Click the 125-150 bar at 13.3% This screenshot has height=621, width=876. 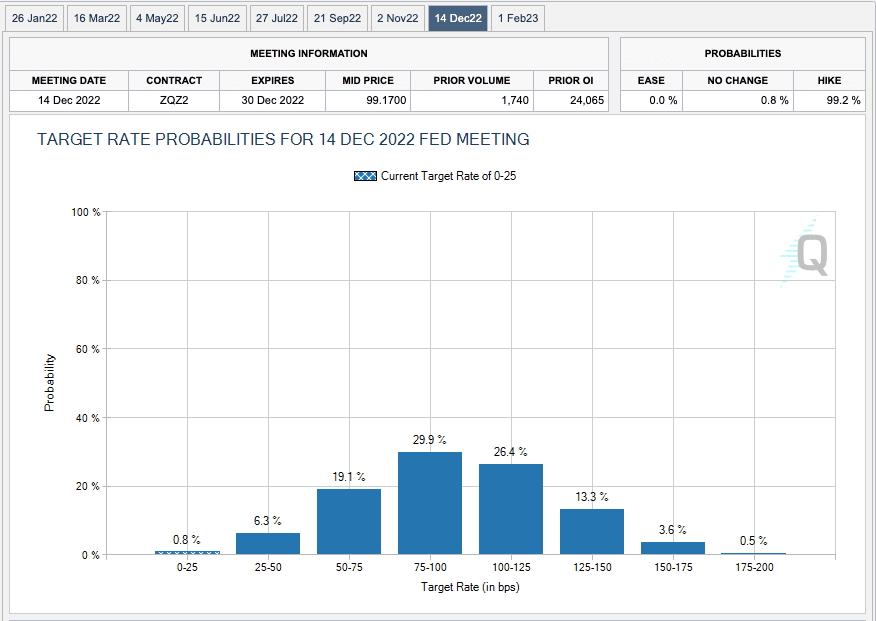coord(591,531)
